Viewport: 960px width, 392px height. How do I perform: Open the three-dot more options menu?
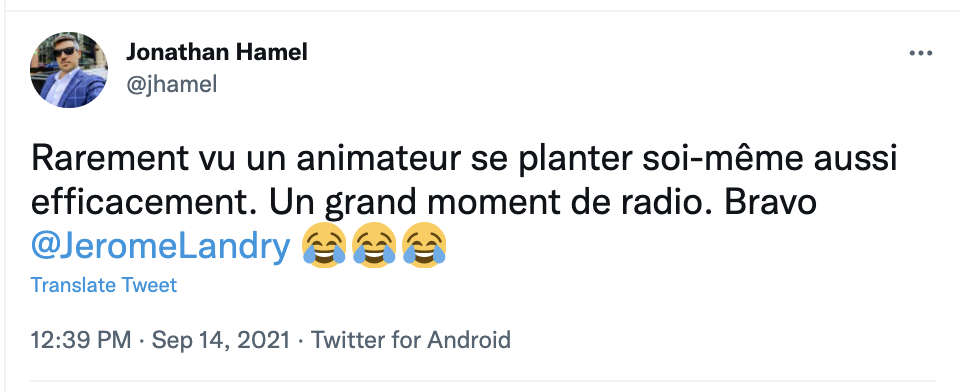coord(920,54)
